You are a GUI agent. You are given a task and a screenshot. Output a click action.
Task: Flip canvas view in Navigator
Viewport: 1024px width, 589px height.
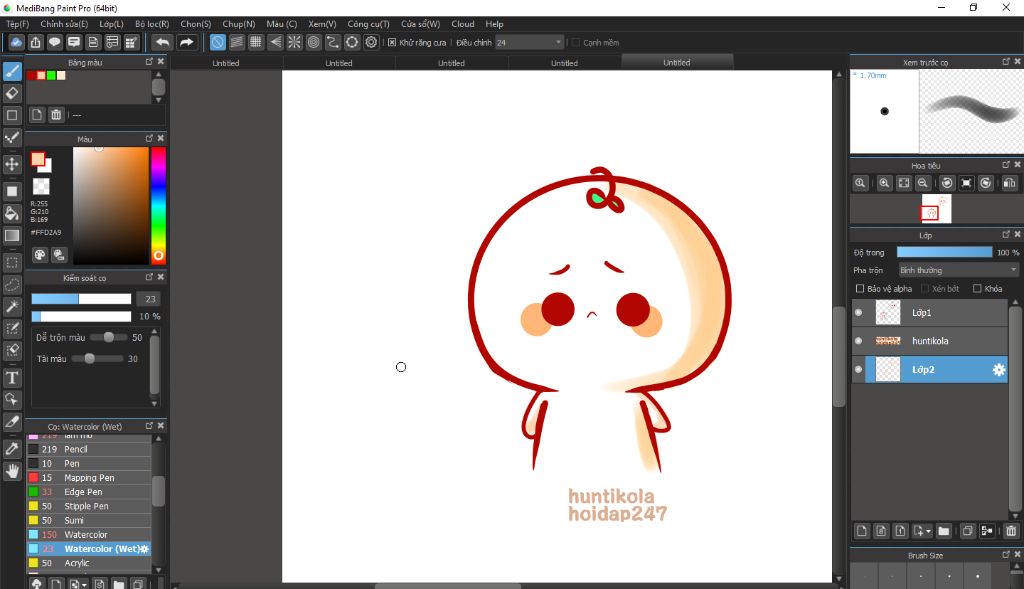(x=1009, y=183)
